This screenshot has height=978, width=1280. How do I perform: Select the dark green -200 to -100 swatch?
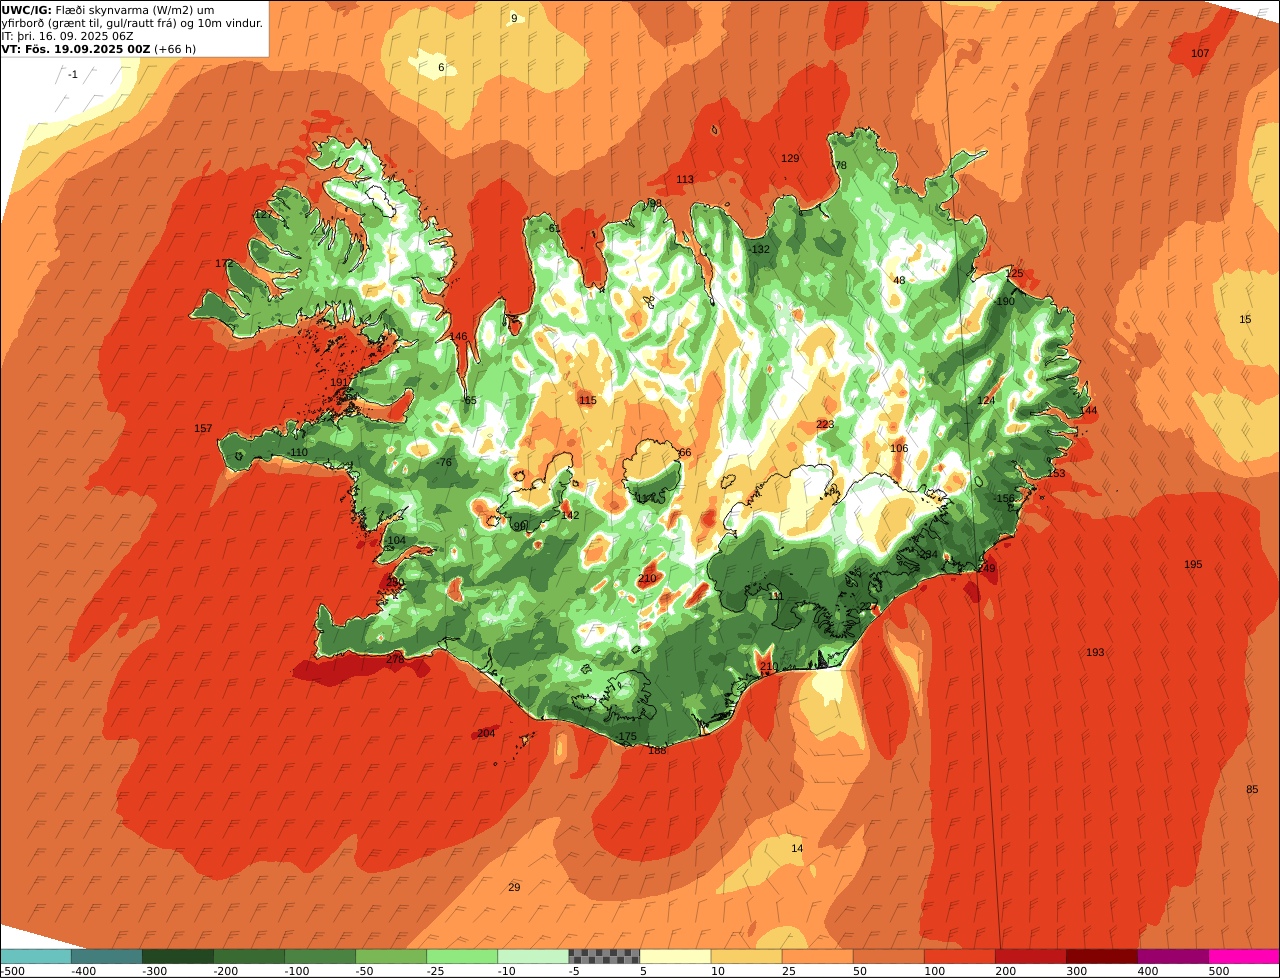point(249,956)
